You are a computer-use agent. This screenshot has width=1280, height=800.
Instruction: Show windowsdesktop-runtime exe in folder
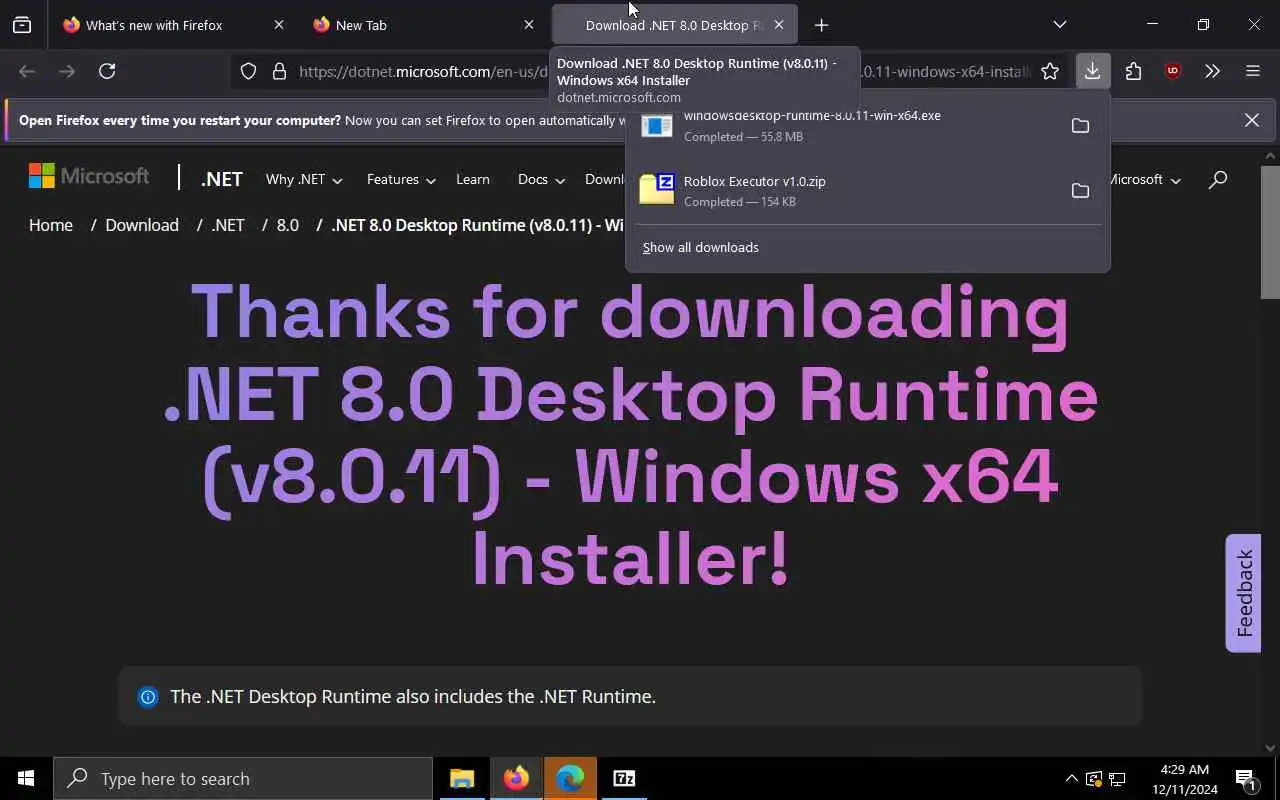1080,125
